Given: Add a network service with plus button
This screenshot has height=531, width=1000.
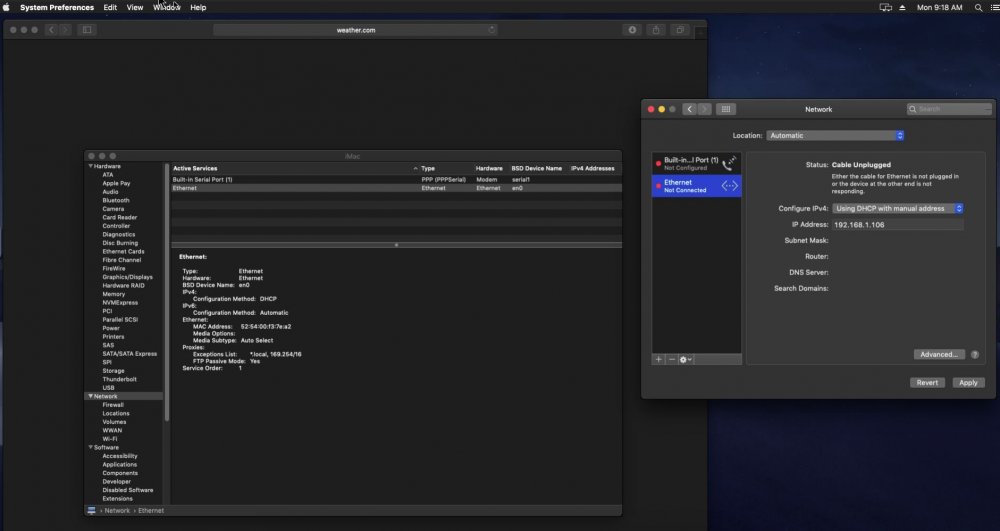Looking at the screenshot, I should point(659,360).
